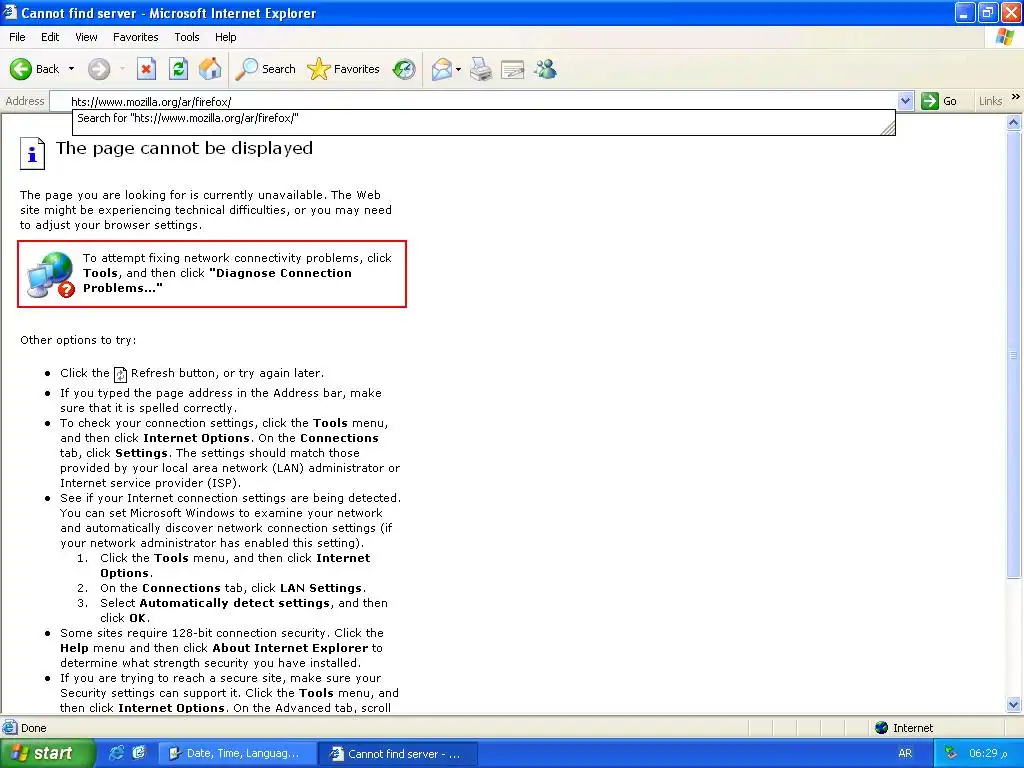
Task: Go to the Home page icon
Action: 210,69
